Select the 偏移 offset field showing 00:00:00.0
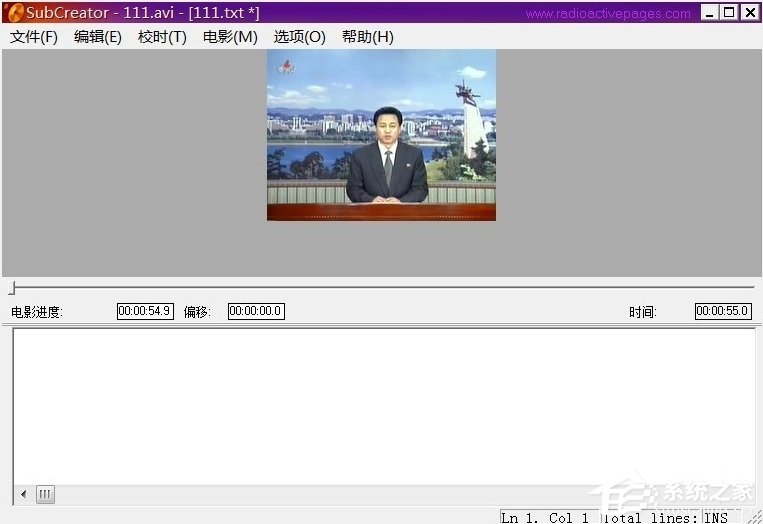Viewport: 763px width, 524px height. click(x=256, y=311)
